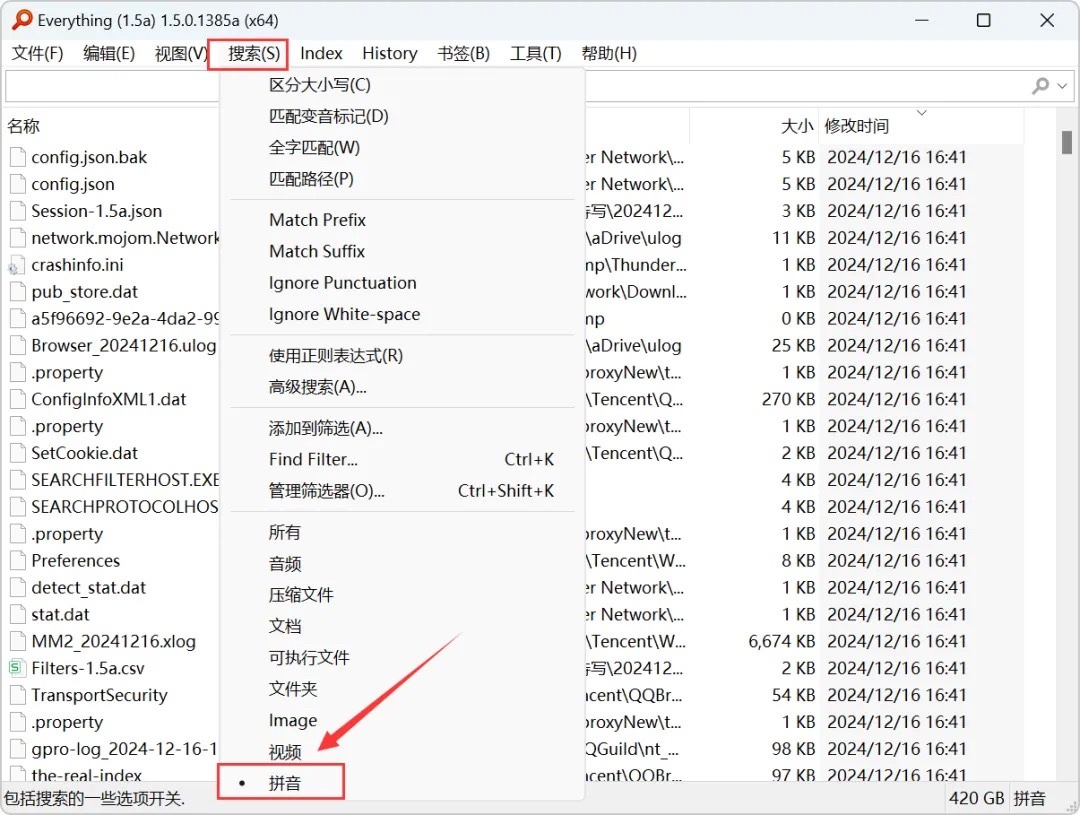Click the file icon of Preferences

tap(17, 561)
